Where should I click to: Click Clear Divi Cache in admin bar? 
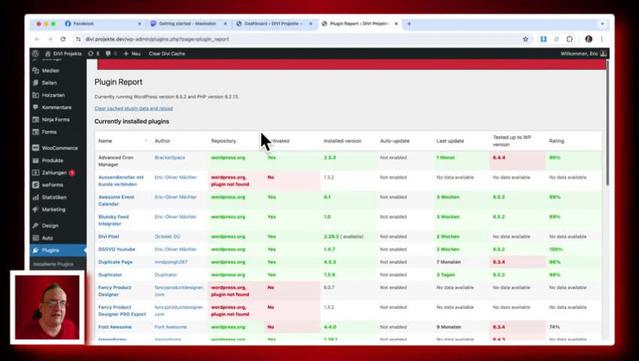tap(167, 53)
